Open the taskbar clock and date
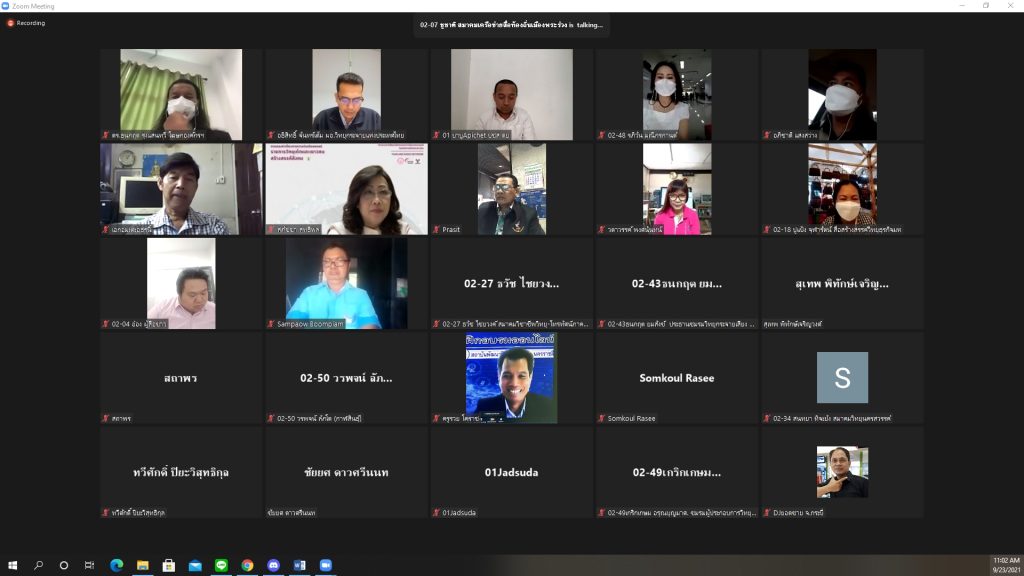This screenshot has width=1024, height=576. point(1004,565)
